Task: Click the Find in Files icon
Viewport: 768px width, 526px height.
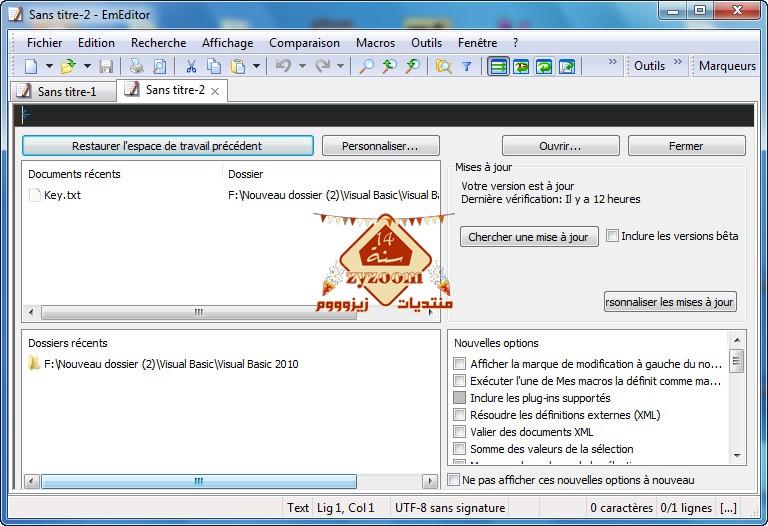Action: tap(444, 66)
